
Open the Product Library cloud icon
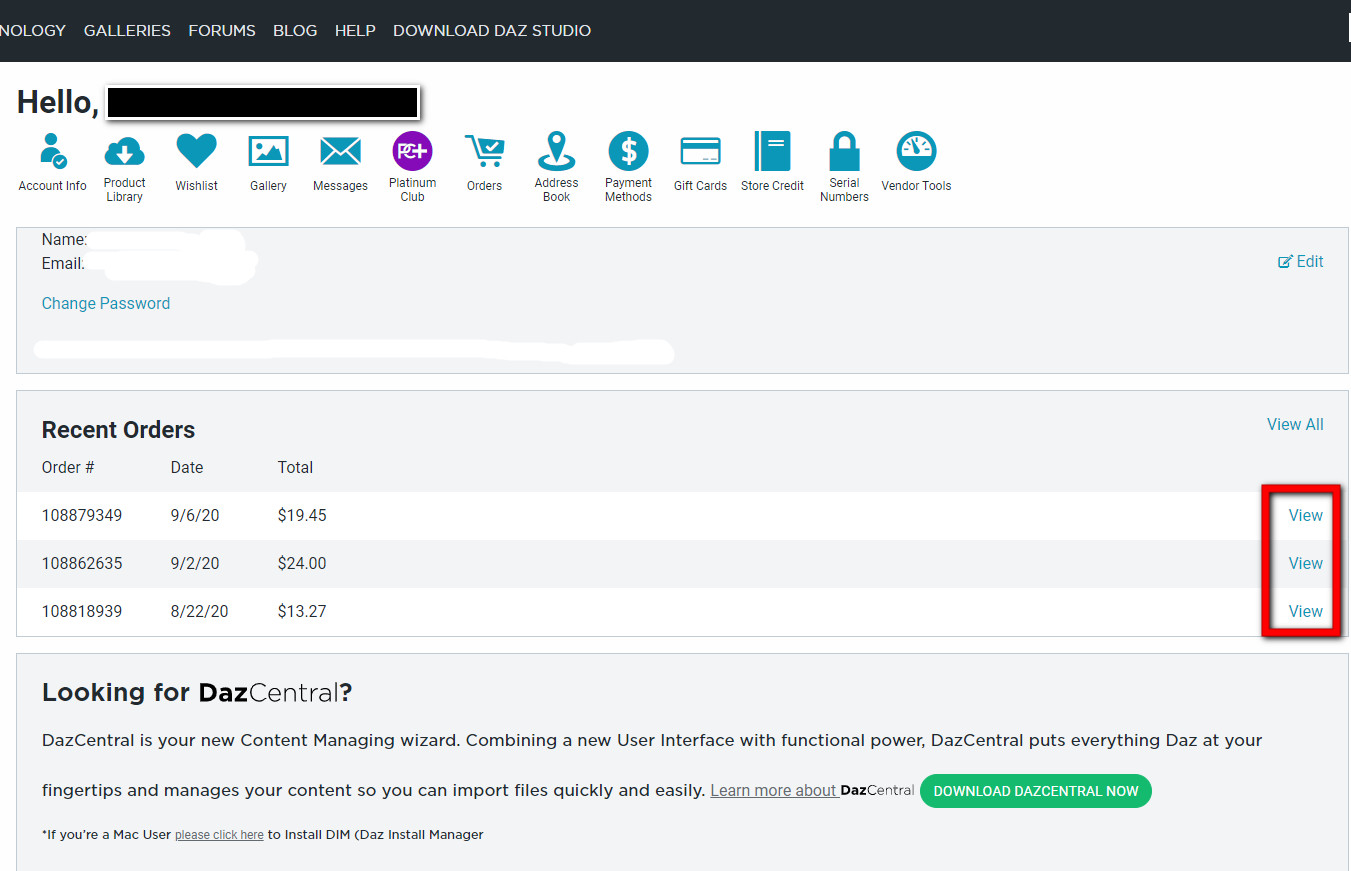[124, 151]
